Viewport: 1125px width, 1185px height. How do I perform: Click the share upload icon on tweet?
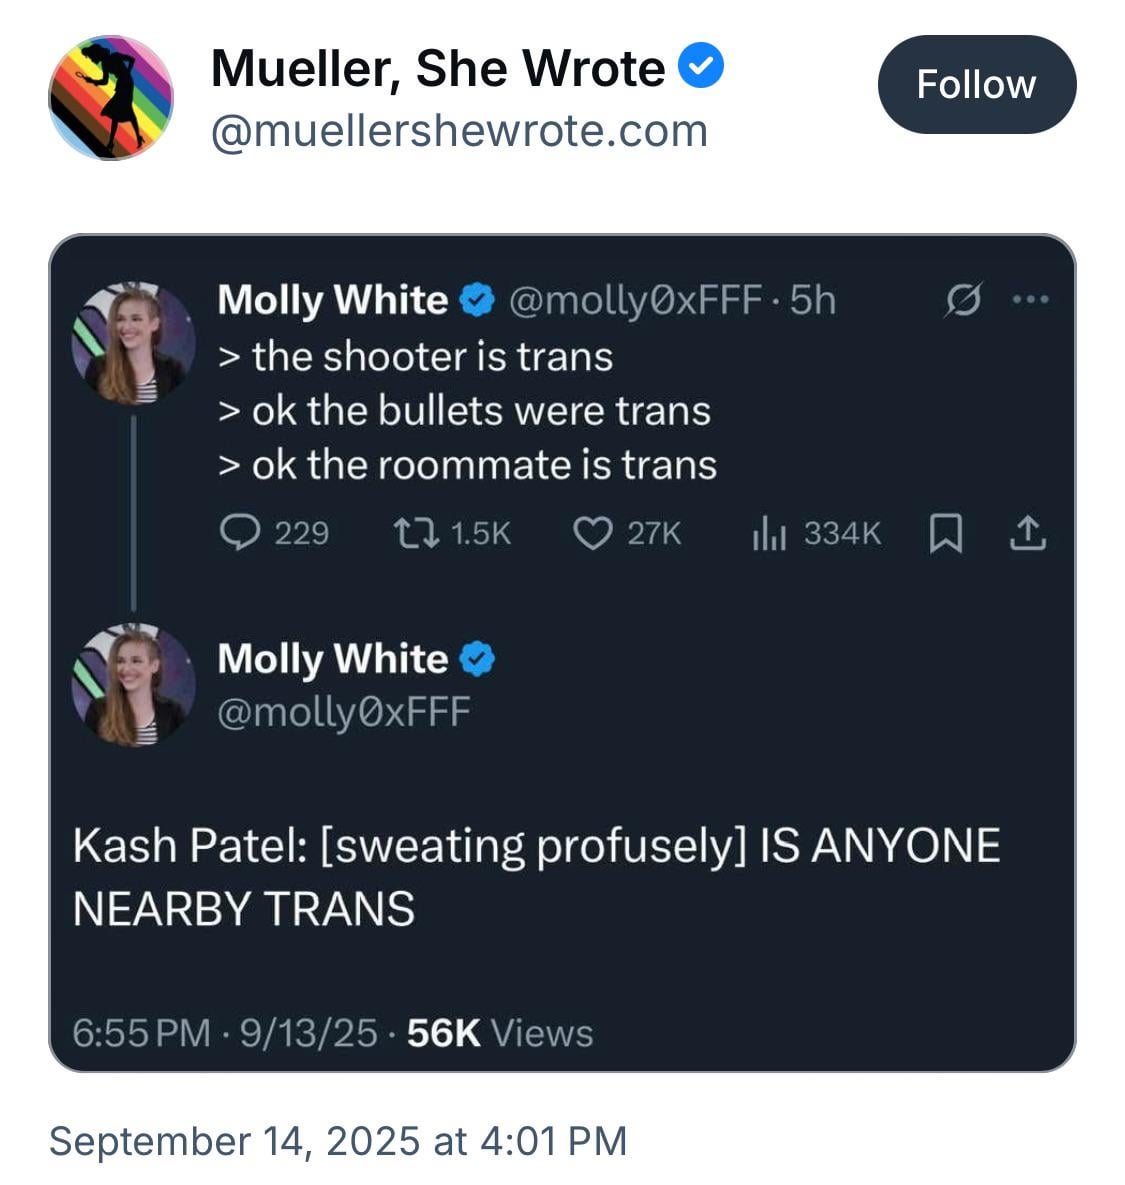coord(1028,532)
